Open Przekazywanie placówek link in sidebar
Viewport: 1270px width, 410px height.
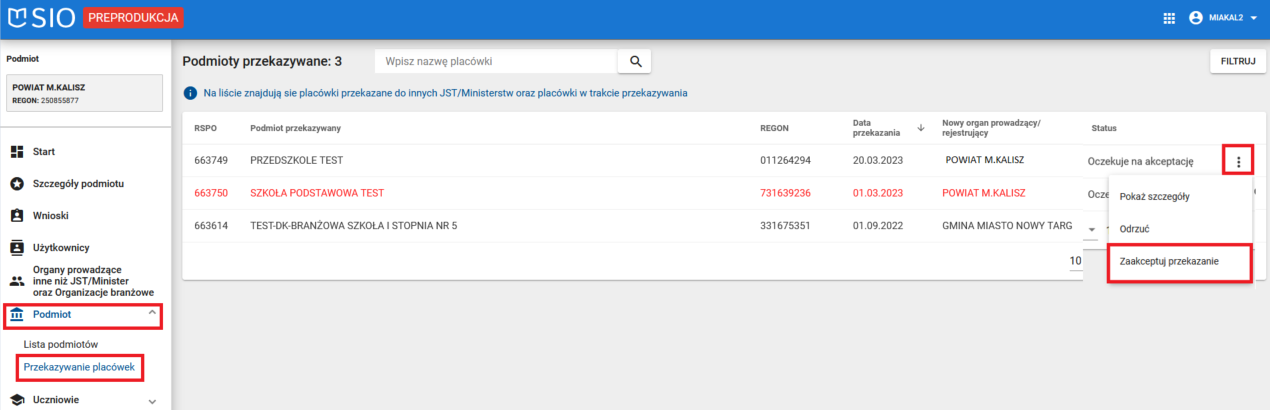[x=79, y=367]
